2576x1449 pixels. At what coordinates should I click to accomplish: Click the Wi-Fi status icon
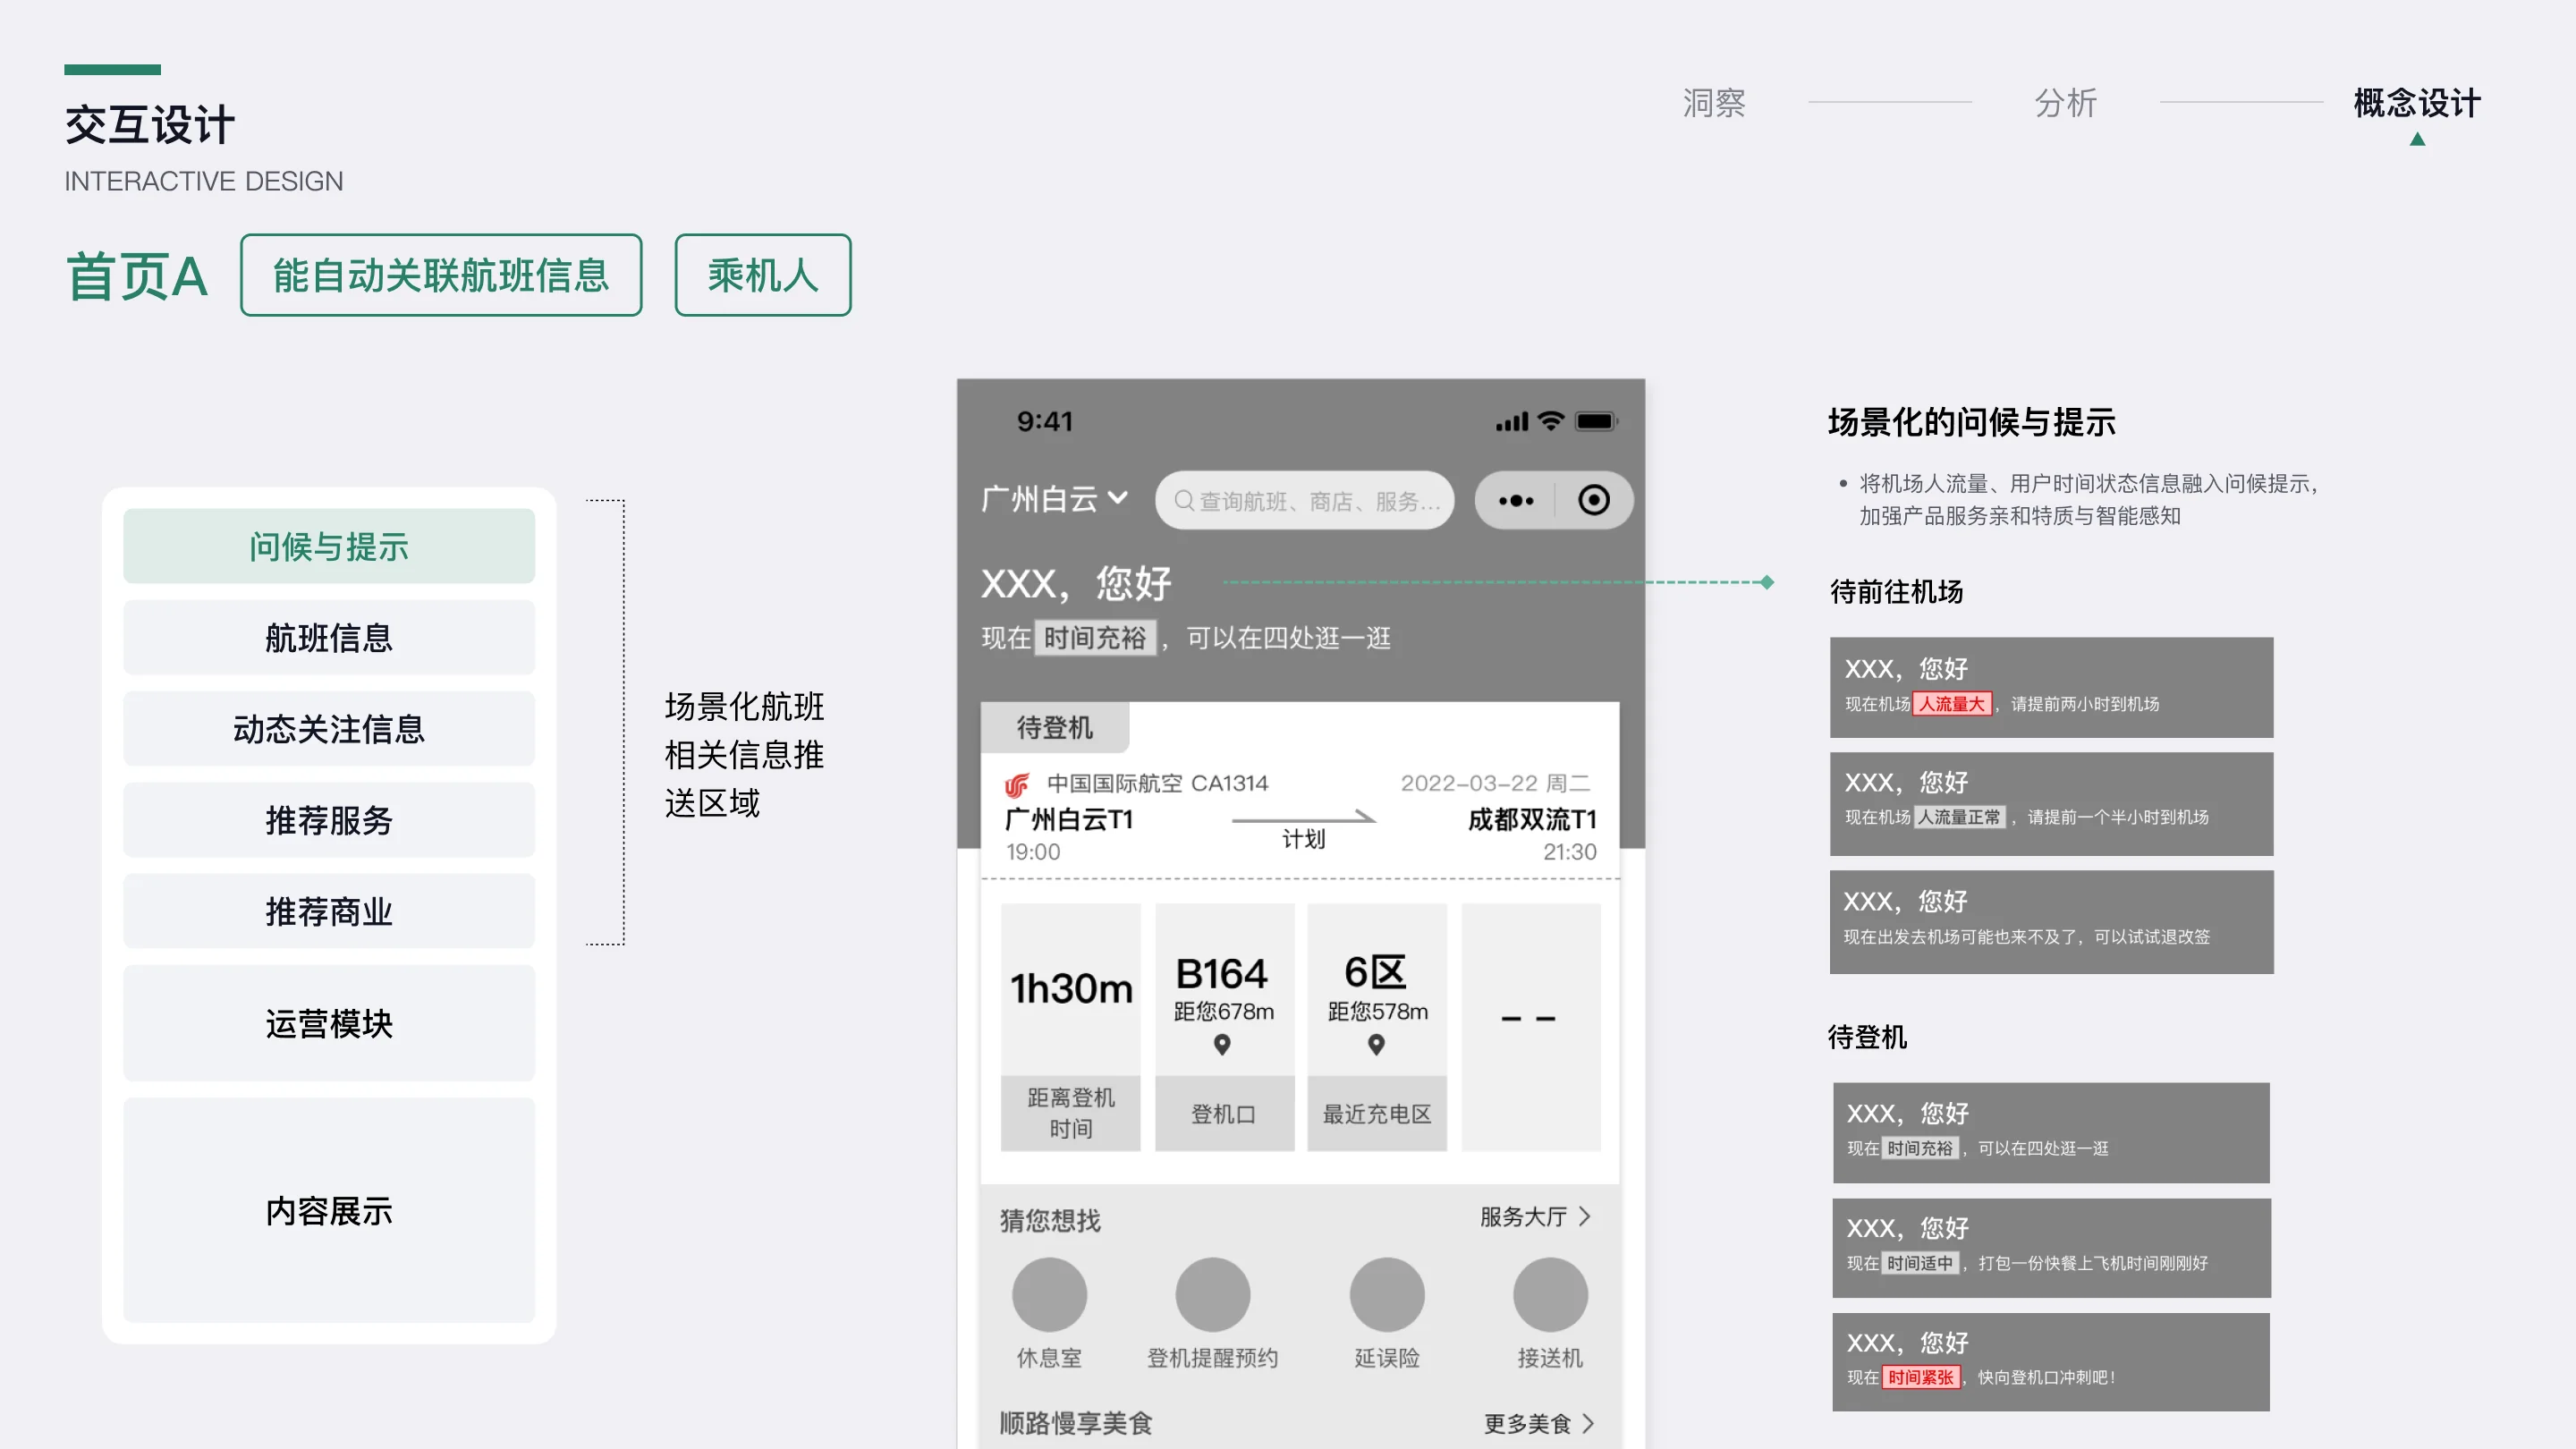(1550, 421)
